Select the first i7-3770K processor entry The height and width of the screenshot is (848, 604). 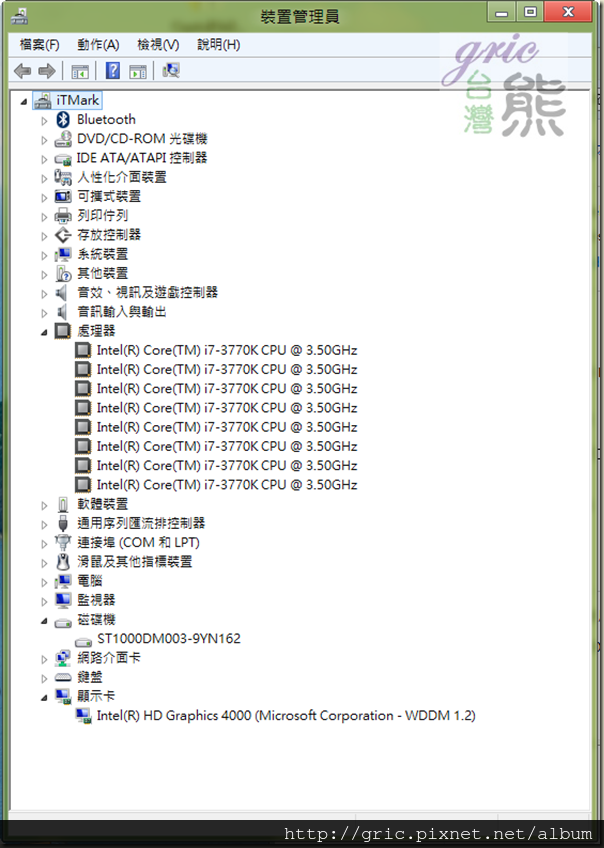[x=227, y=350]
